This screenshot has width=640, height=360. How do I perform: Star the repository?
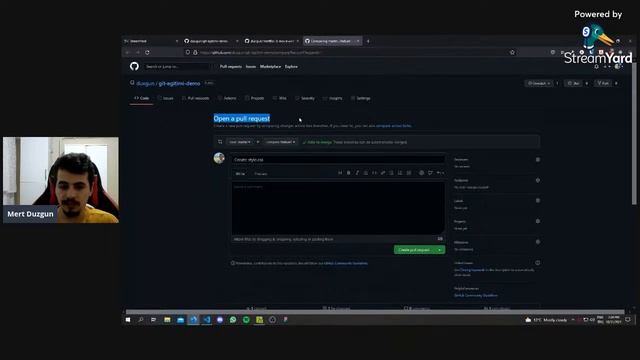click(573, 83)
